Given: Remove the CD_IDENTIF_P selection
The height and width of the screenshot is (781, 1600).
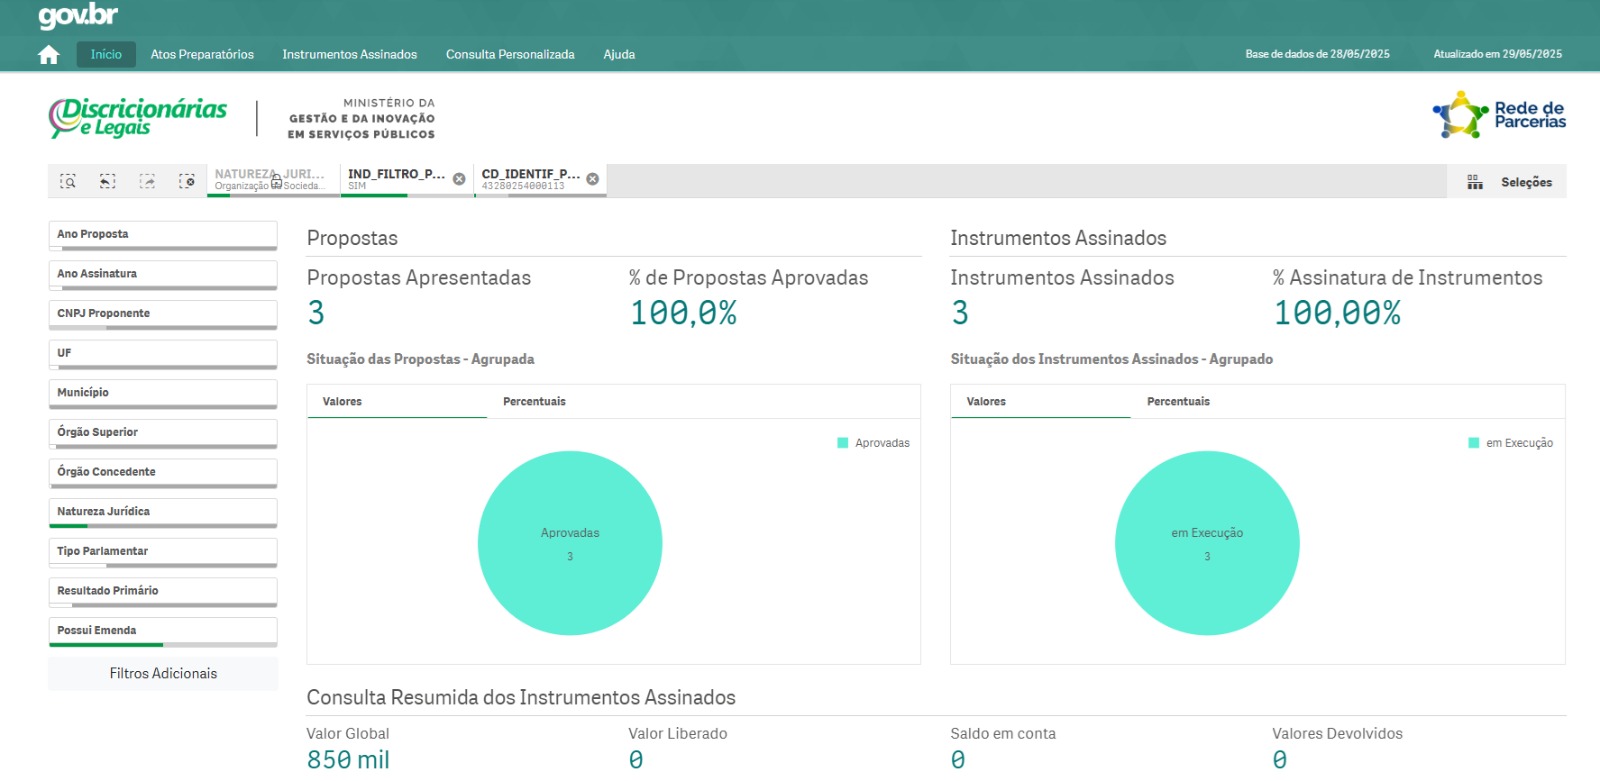Looking at the screenshot, I should 593,179.
